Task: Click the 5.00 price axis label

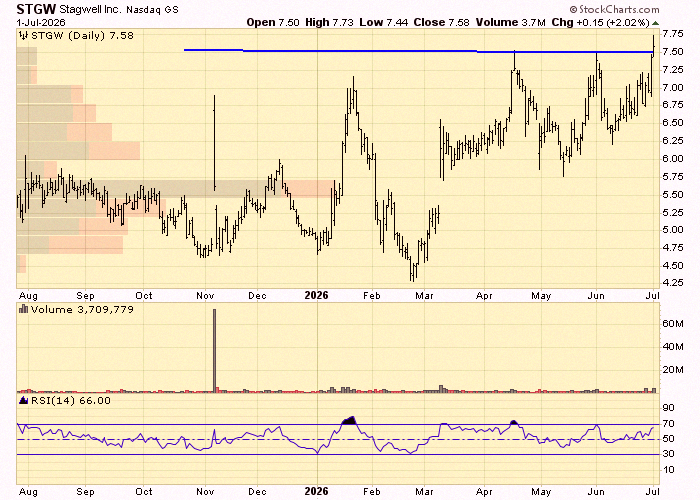Action: click(x=673, y=229)
